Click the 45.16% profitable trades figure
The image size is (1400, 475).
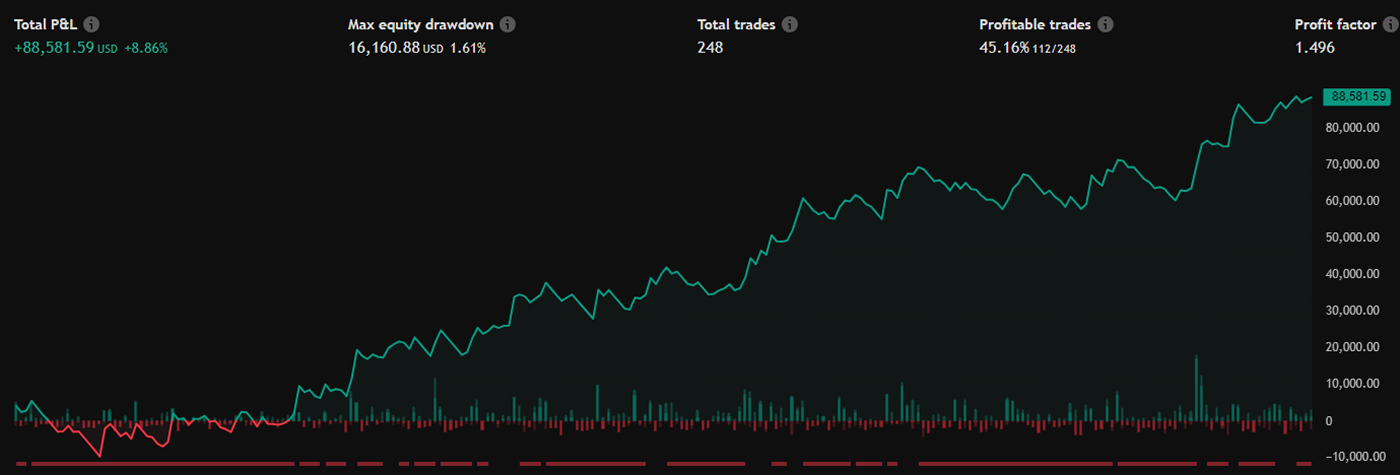click(1004, 48)
